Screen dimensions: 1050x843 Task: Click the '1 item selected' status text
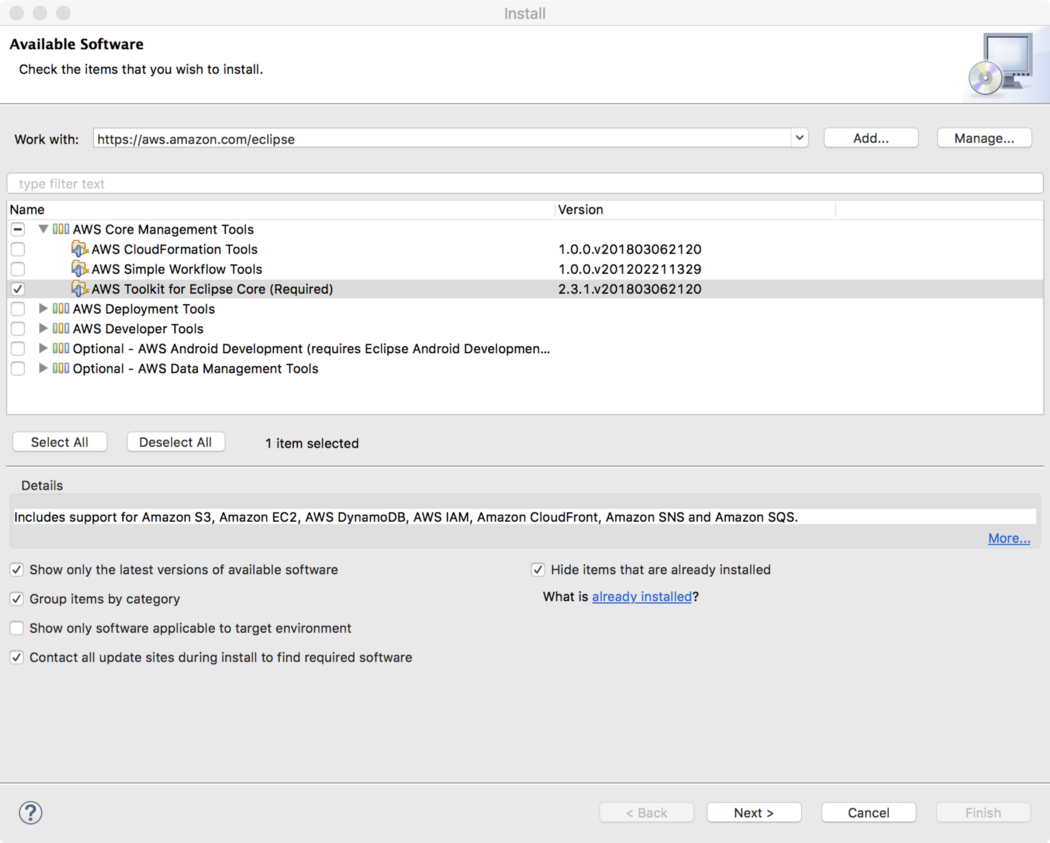[312, 443]
